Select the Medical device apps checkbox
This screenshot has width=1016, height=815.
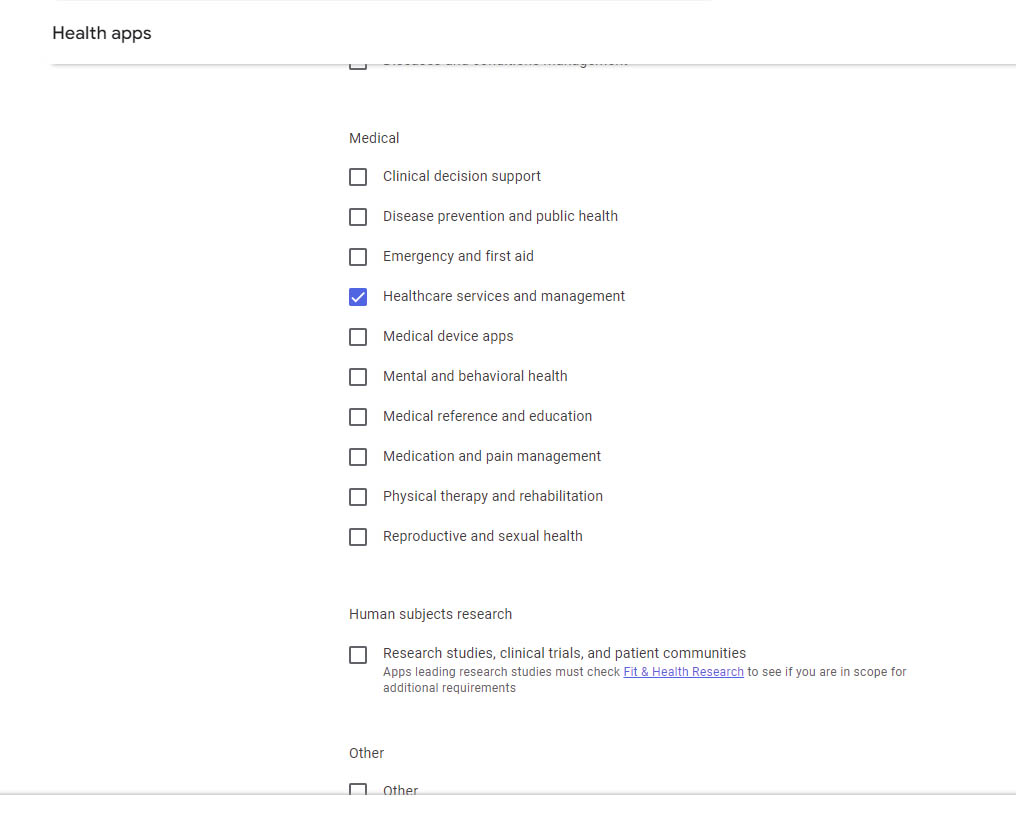(358, 337)
